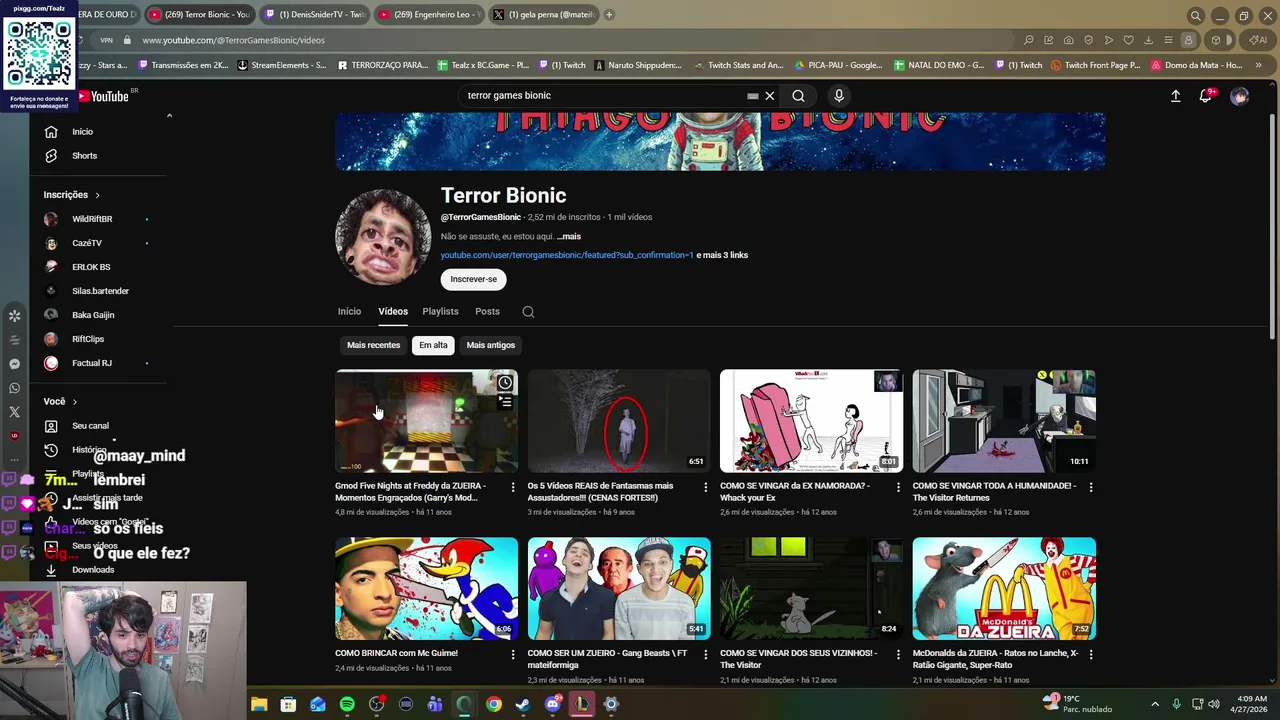Filter videos by Mais recentes
Image resolution: width=1280 pixels, height=720 pixels.
pos(373,345)
